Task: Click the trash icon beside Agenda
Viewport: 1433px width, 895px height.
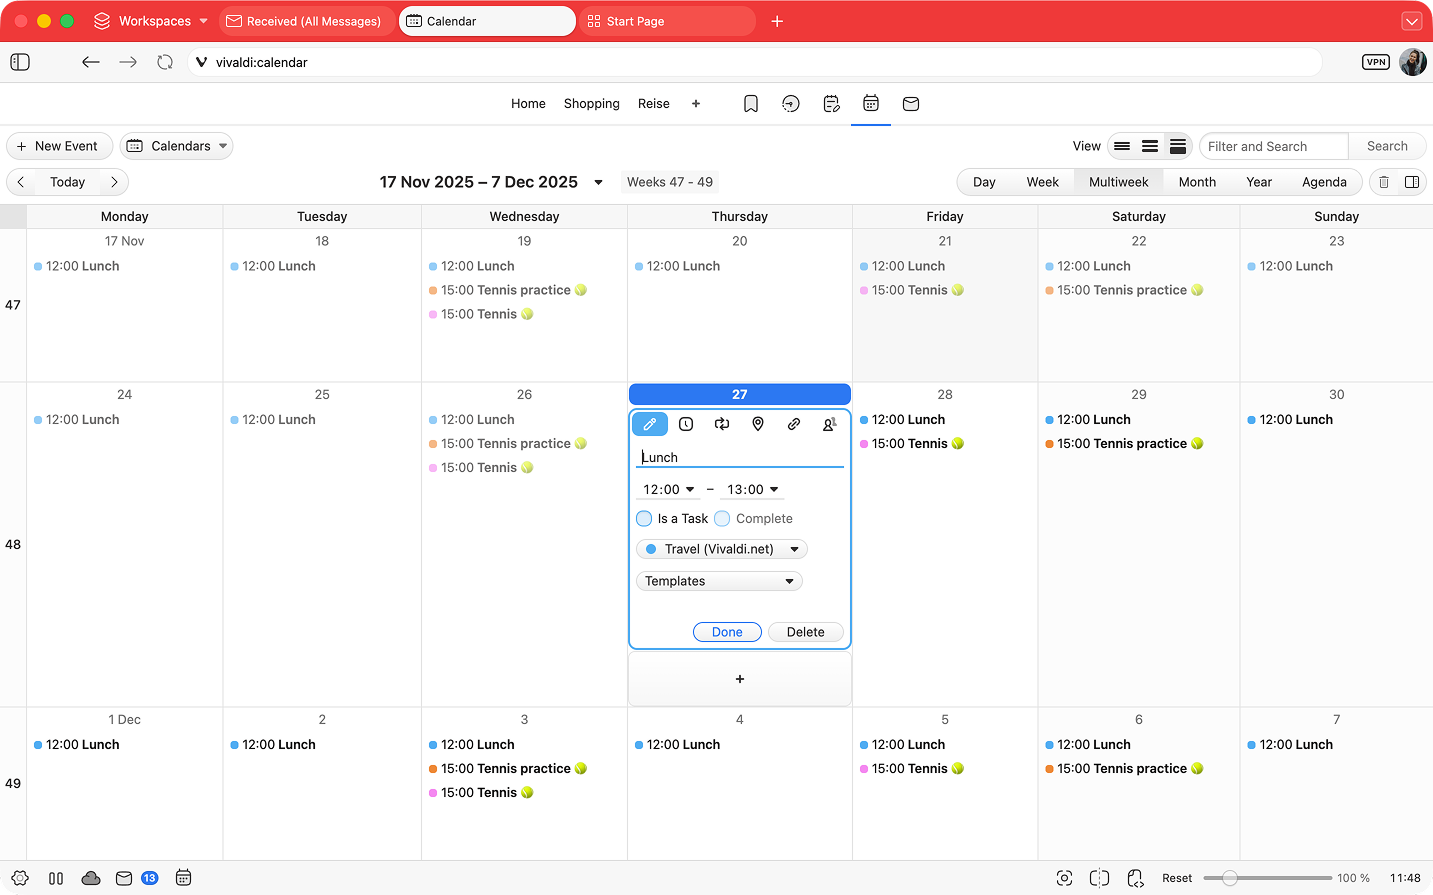Action: click(x=1384, y=182)
